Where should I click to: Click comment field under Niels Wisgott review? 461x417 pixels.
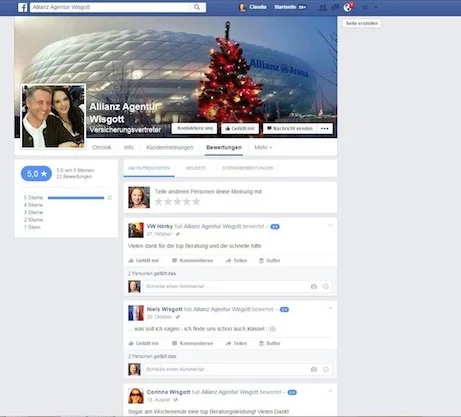tap(225, 369)
